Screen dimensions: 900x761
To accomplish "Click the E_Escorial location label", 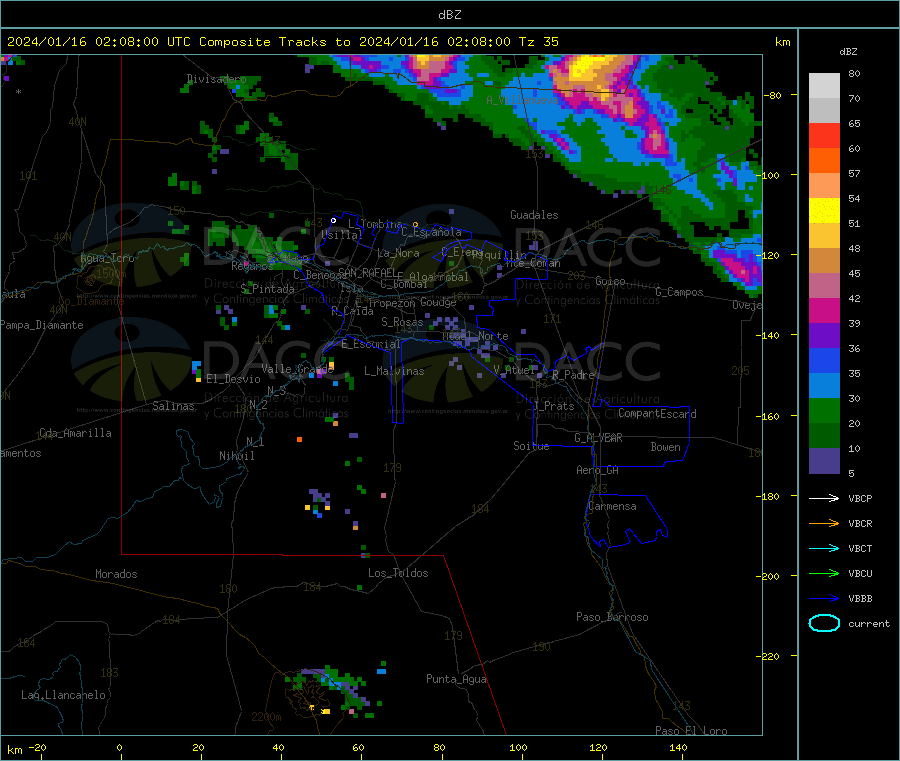I will point(371,344).
